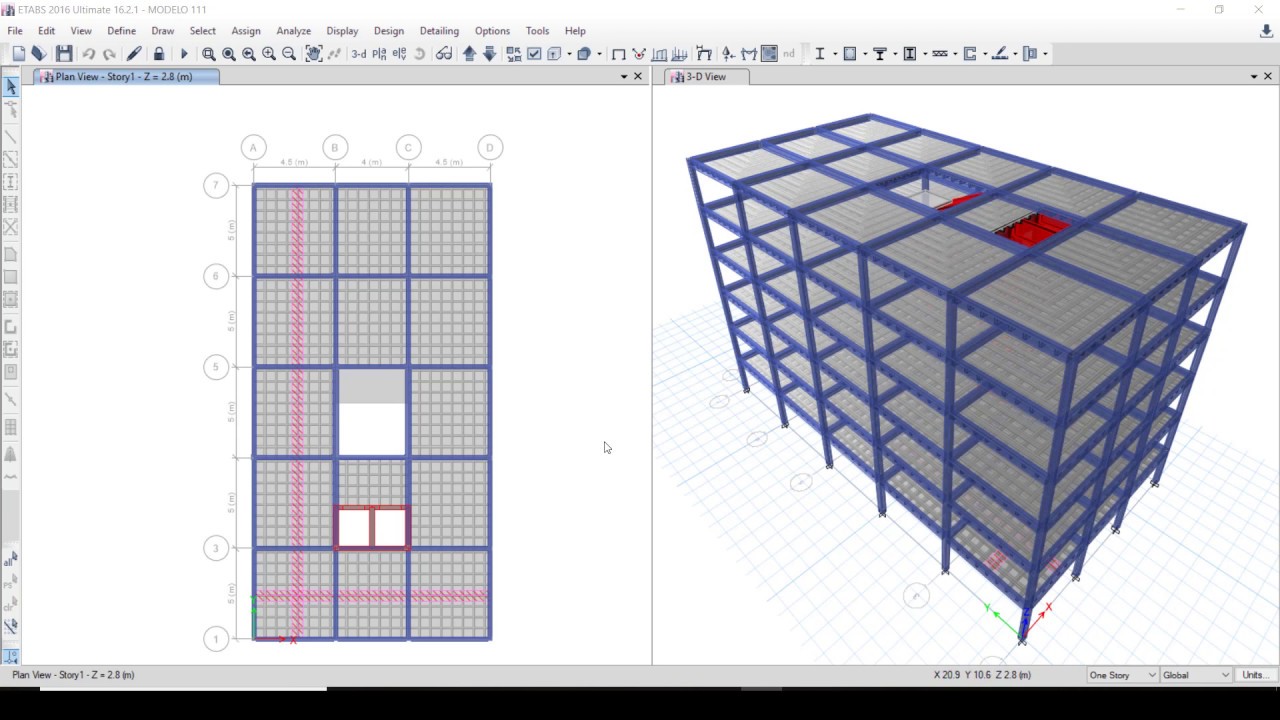Switch to Plan view using the toolbar
Screen dimensions: 1280x720
point(379,54)
